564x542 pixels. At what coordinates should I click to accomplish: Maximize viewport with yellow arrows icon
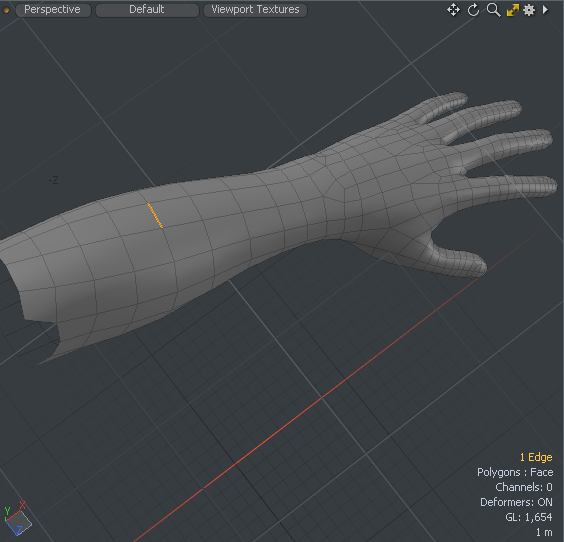point(512,10)
